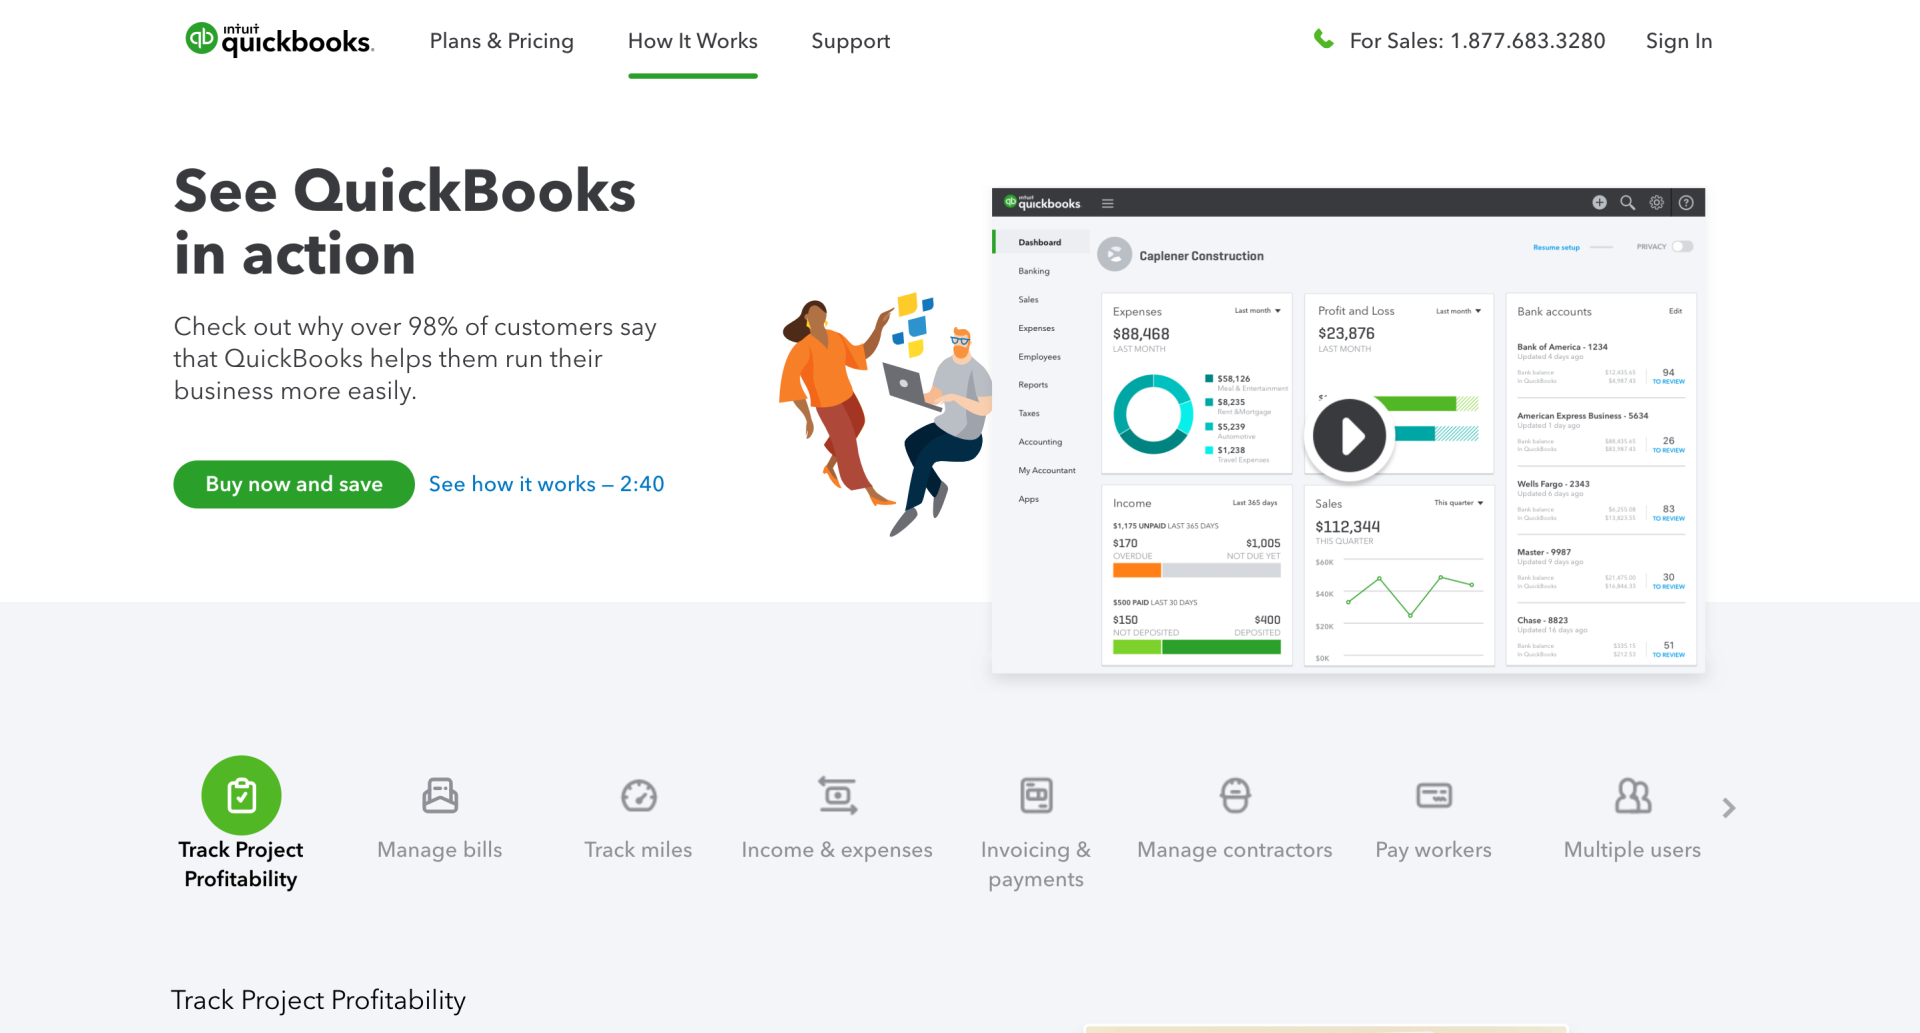Select Track miles tab label
1920x1033 pixels.
coord(638,850)
